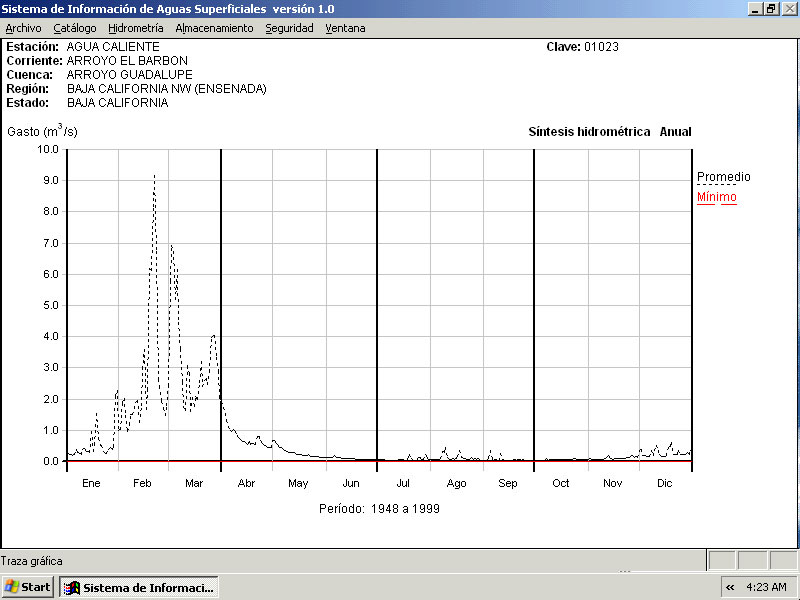Click the 4:23 AM system clock
Viewport: 800px width, 600px height.
766,587
